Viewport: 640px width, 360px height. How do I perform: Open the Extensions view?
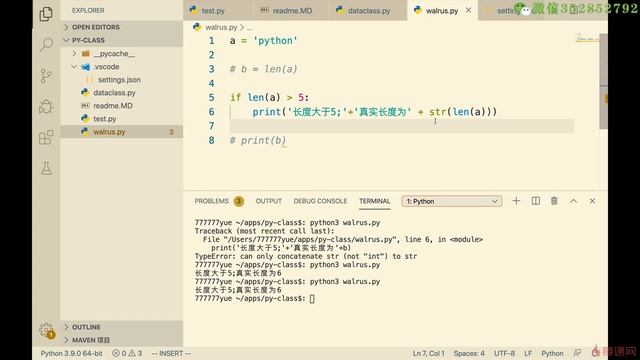46,138
